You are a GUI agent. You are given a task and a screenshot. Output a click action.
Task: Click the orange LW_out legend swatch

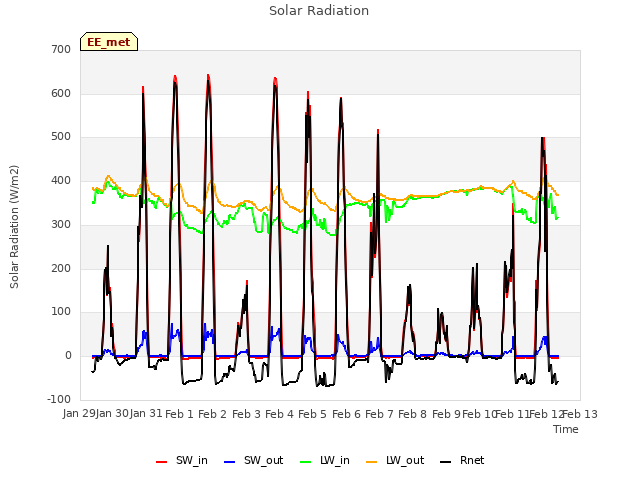[372, 462]
